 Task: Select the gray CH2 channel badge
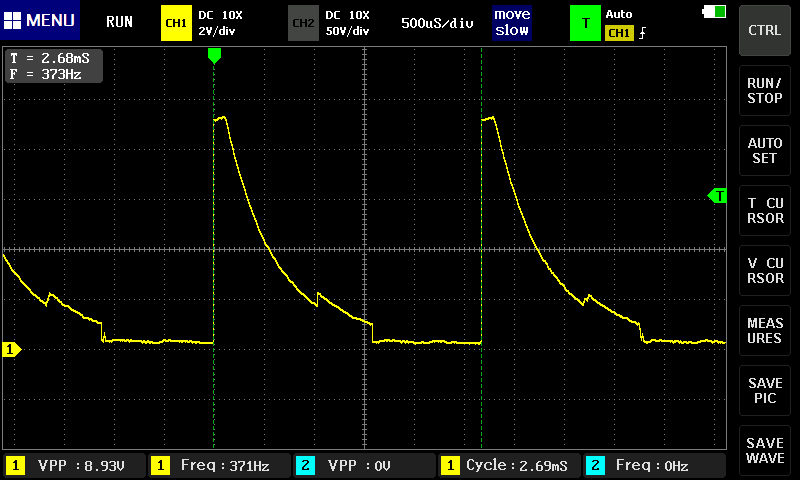point(303,23)
